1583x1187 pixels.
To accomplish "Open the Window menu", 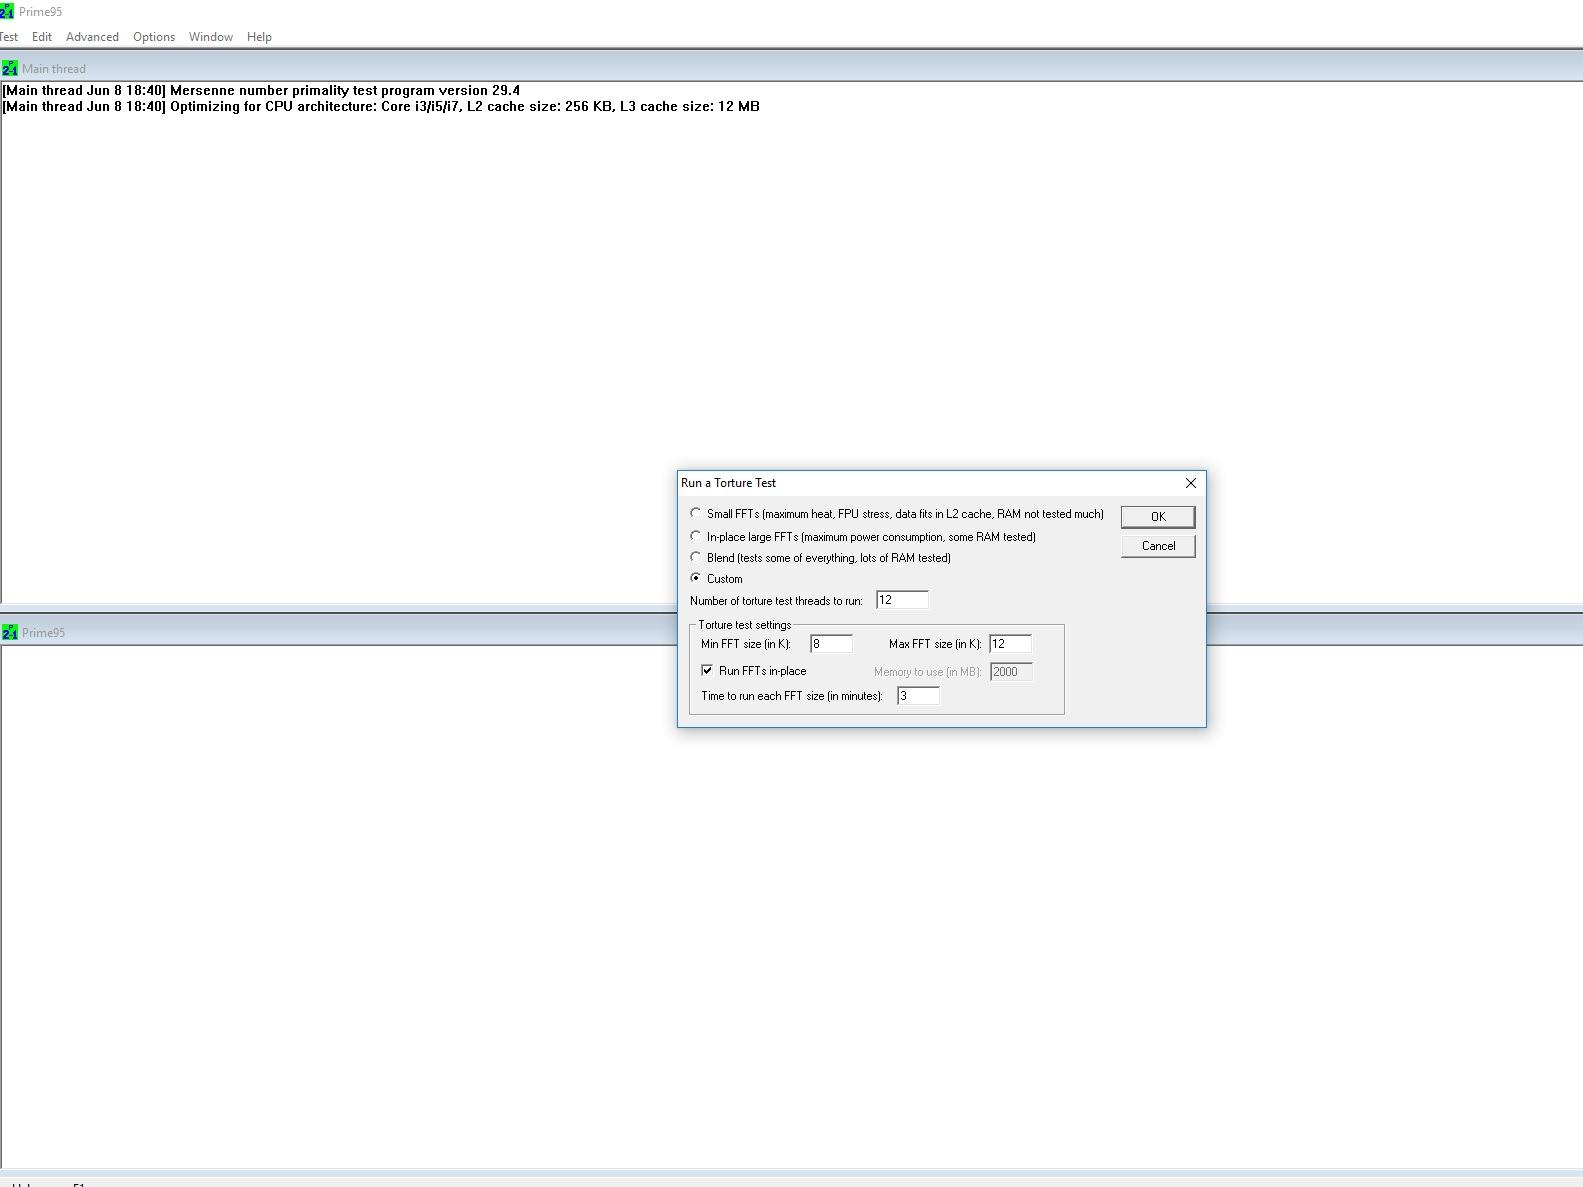I will [211, 37].
